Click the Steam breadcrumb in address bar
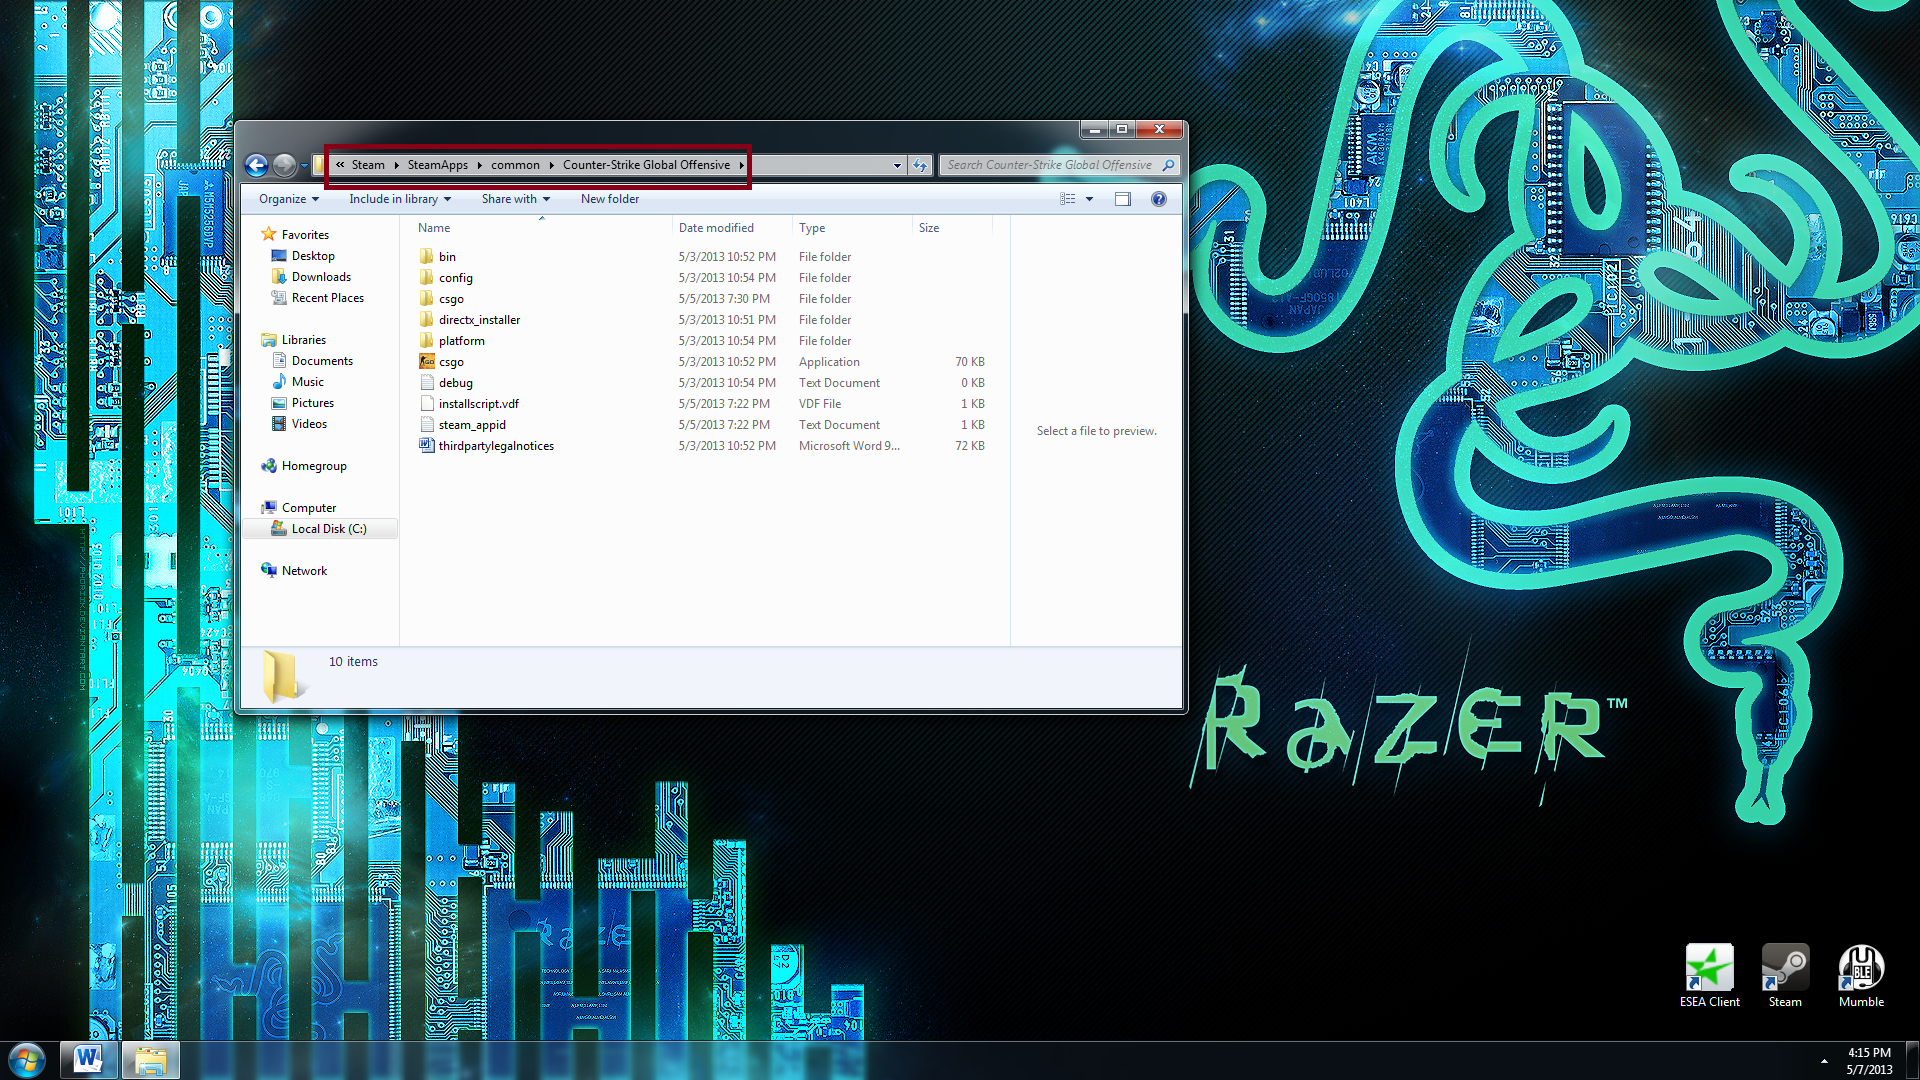The height and width of the screenshot is (1080, 1920). (x=368, y=165)
